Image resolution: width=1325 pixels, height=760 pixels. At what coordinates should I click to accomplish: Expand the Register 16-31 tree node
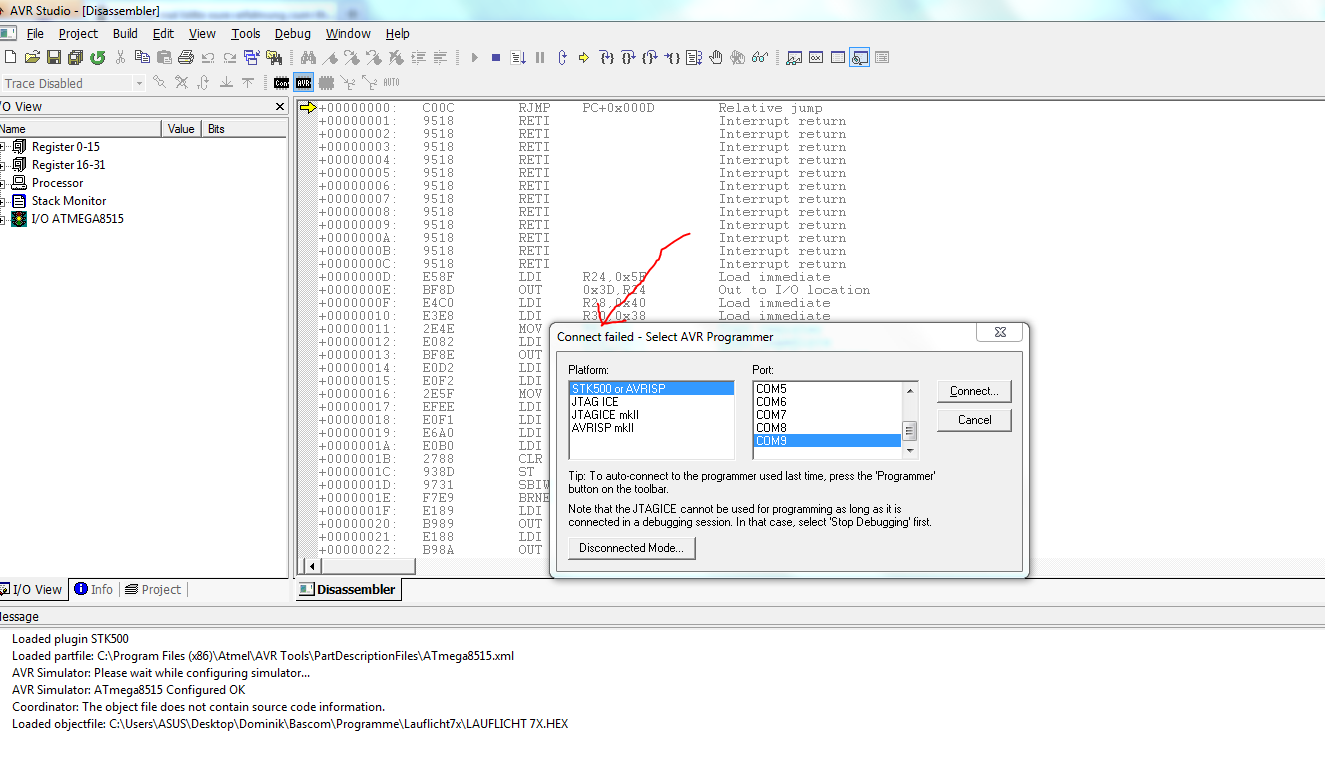[3, 165]
